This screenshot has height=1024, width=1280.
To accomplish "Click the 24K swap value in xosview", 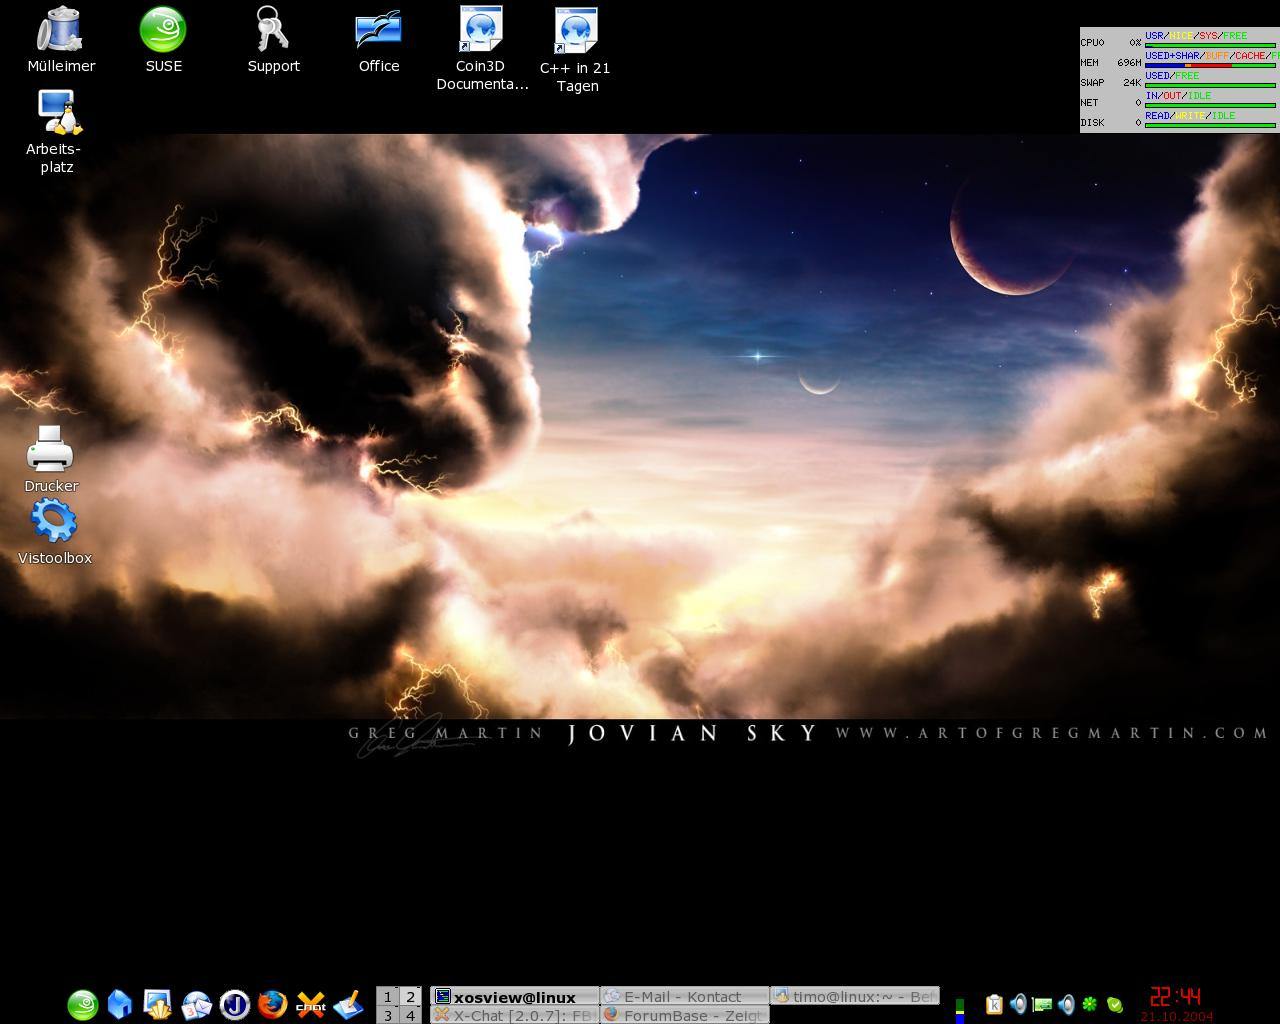I will coord(1131,82).
